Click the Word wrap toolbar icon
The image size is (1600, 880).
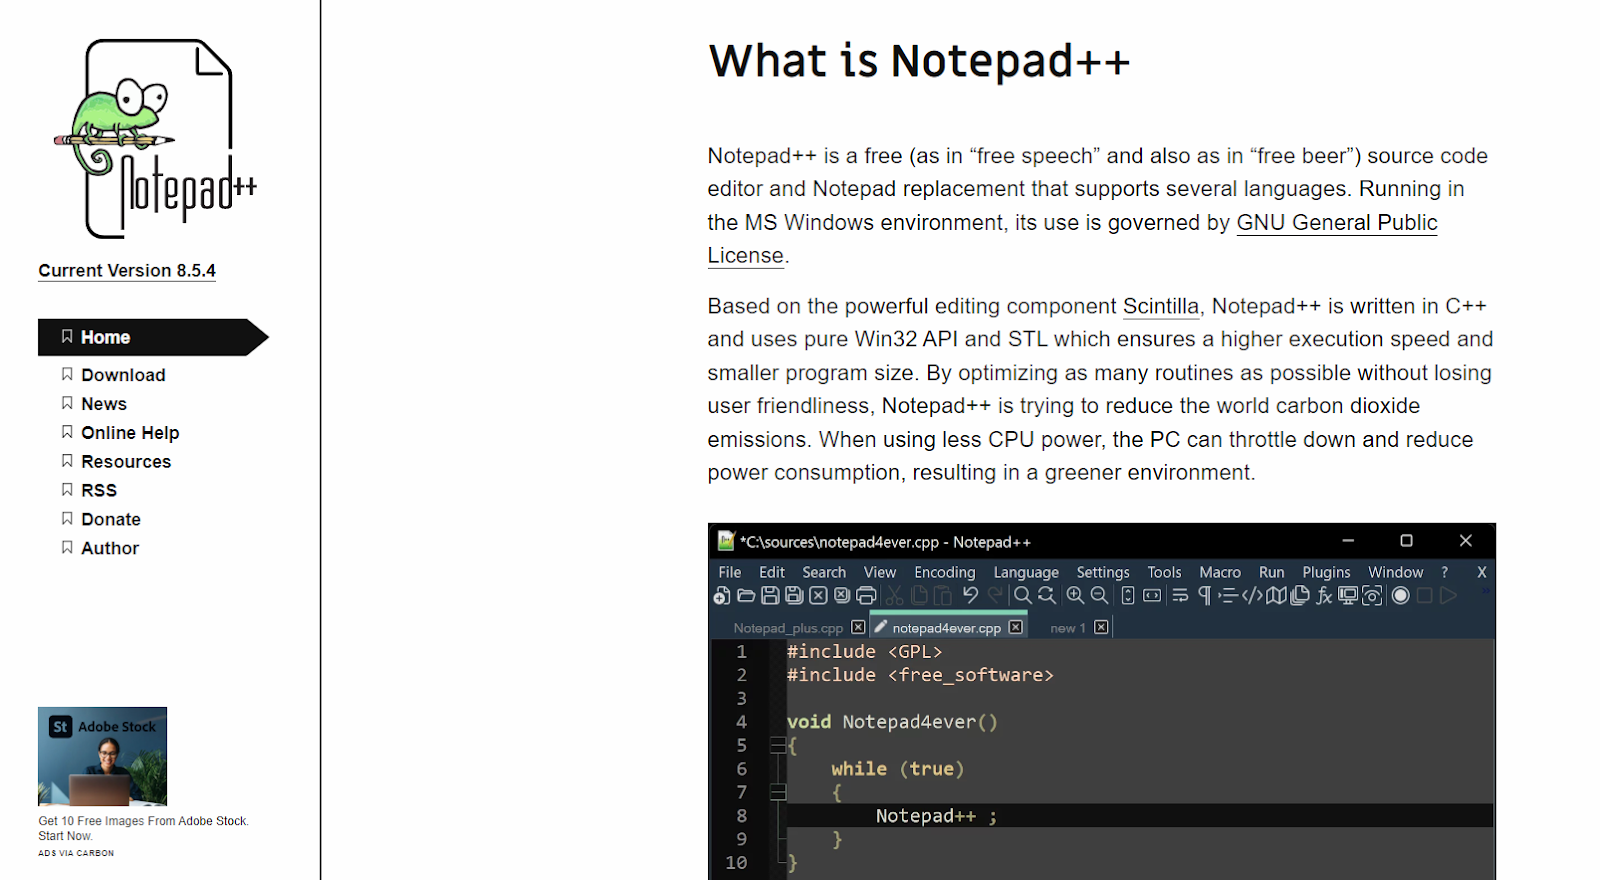1180,595
